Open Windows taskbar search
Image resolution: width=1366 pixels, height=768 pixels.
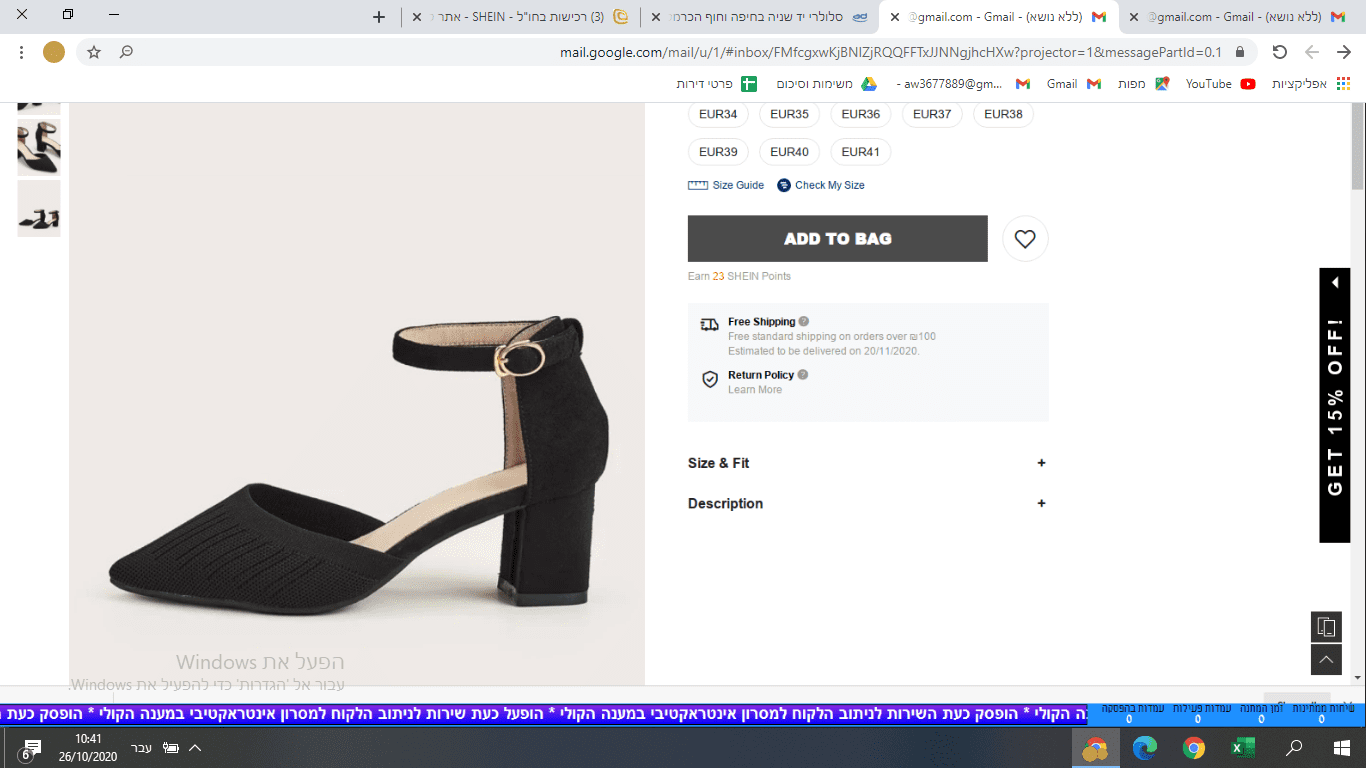click(1294, 747)
